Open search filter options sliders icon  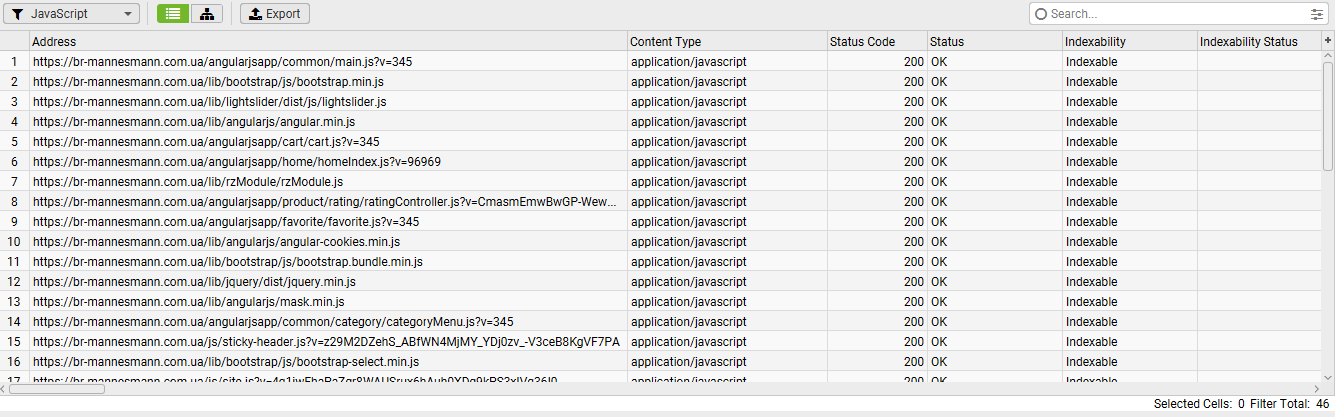pos(1316,14)
